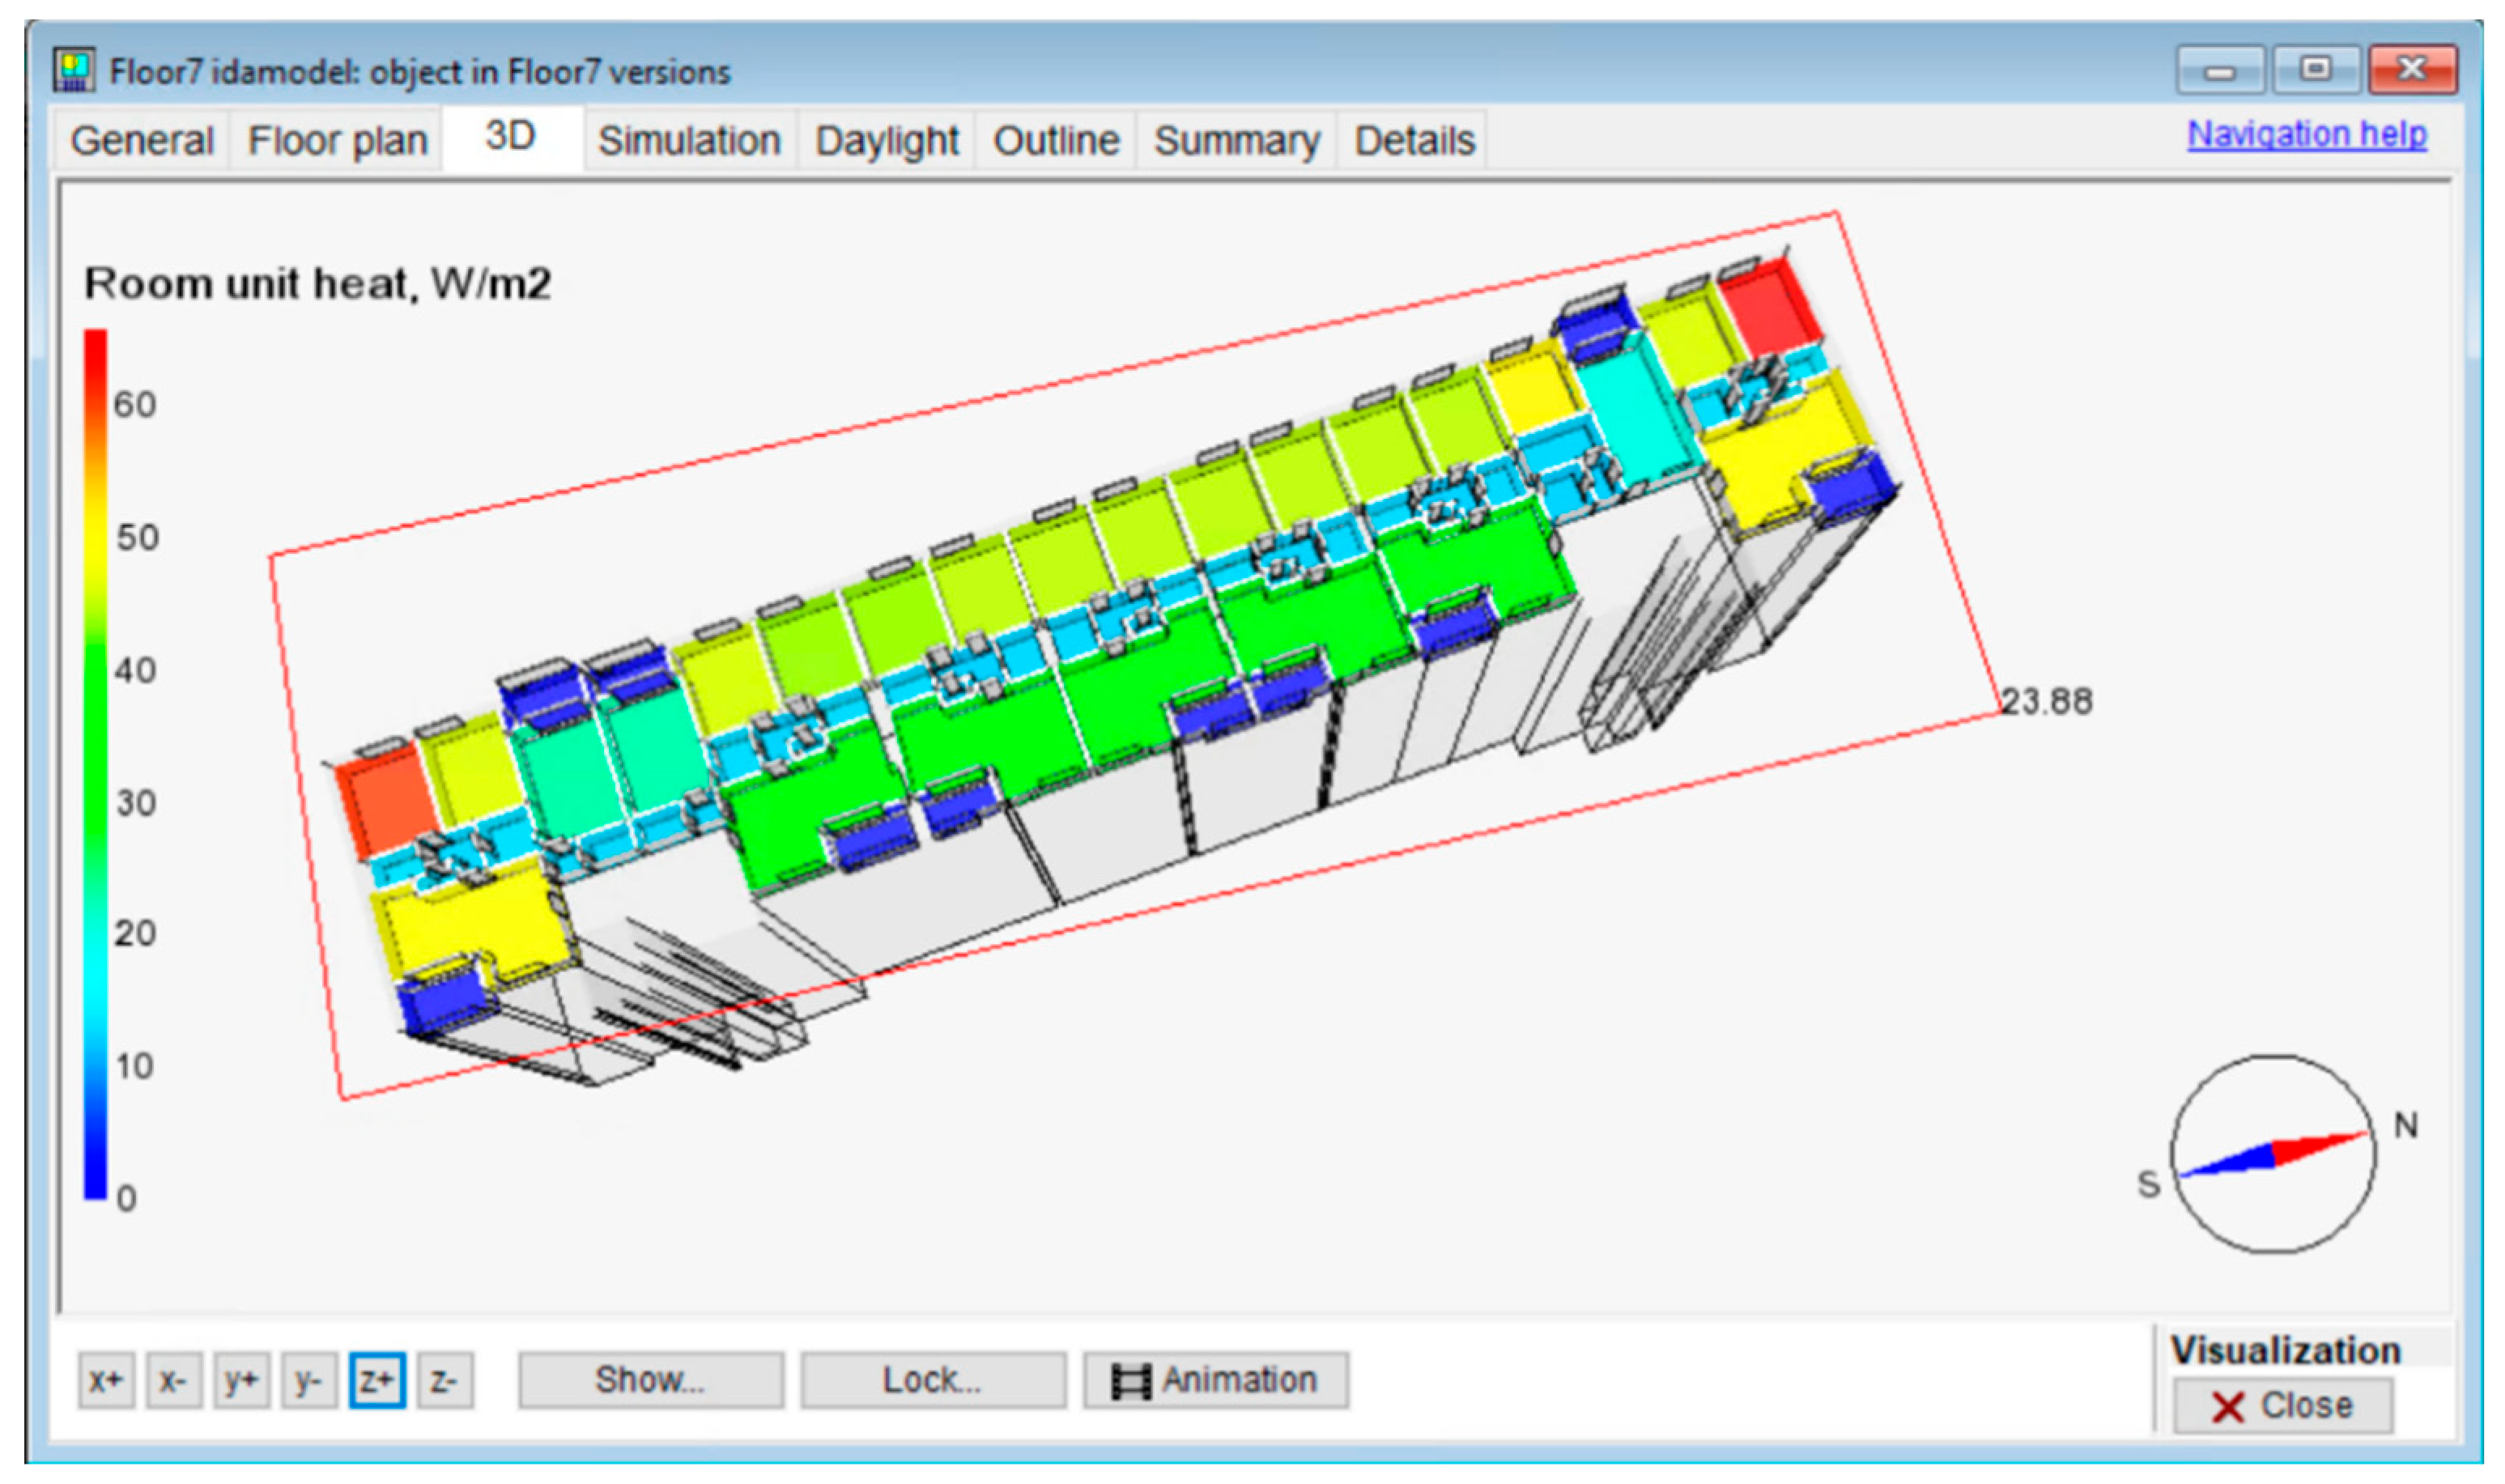Close the Visualization panel
The width and height of the screenshot is (2505, 1484).
(2282, 1406)
